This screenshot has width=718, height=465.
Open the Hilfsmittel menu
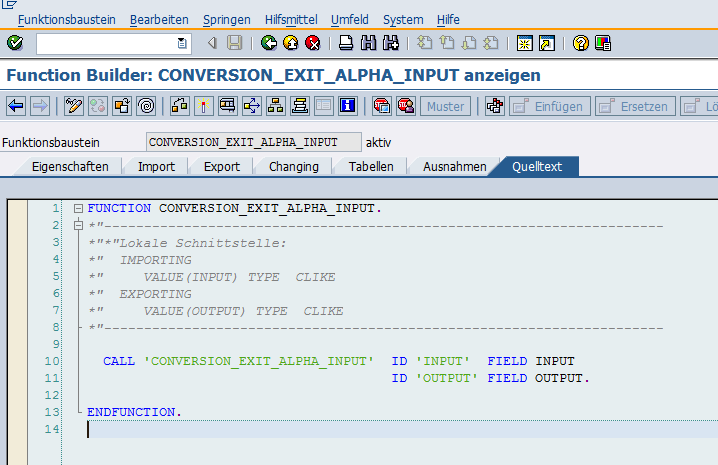point(291,20)
